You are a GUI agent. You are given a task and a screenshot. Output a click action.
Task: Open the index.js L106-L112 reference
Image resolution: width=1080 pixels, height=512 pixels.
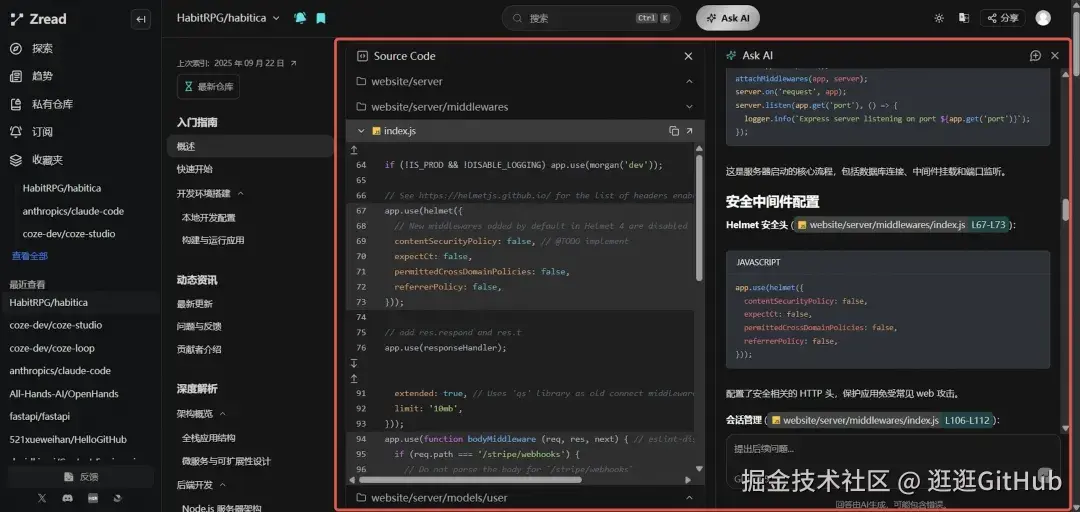point(881,420)
